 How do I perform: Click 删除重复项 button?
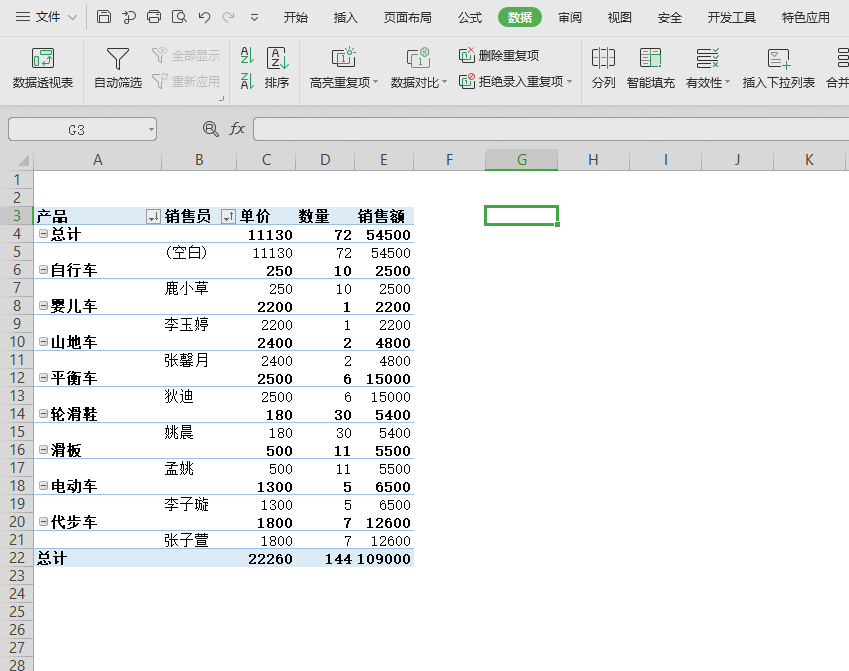pyautogui.click(x=499, y=55)
